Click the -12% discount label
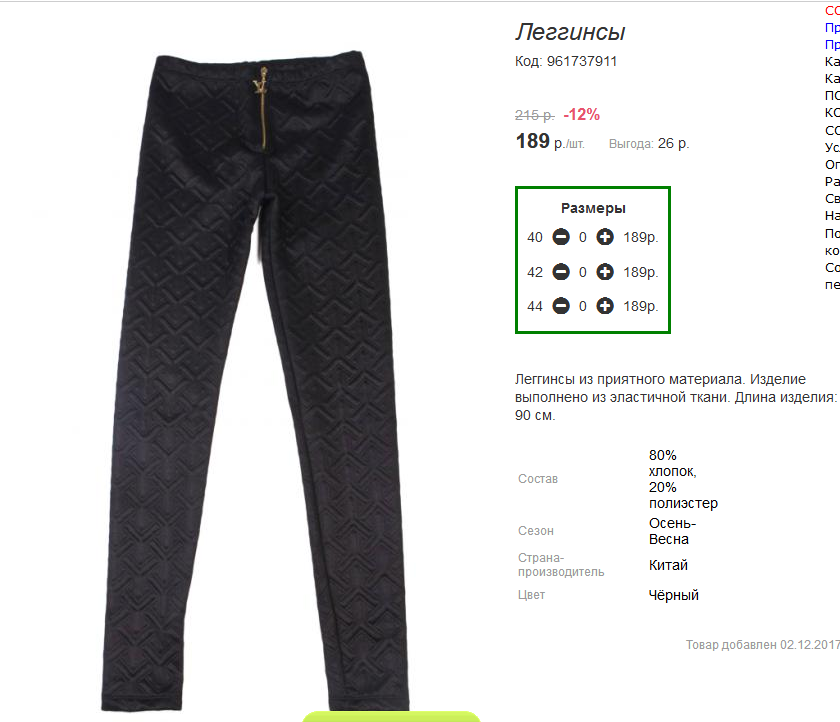Screen dimensions: 840x722 pyautogui.click(x=581, y=115)
